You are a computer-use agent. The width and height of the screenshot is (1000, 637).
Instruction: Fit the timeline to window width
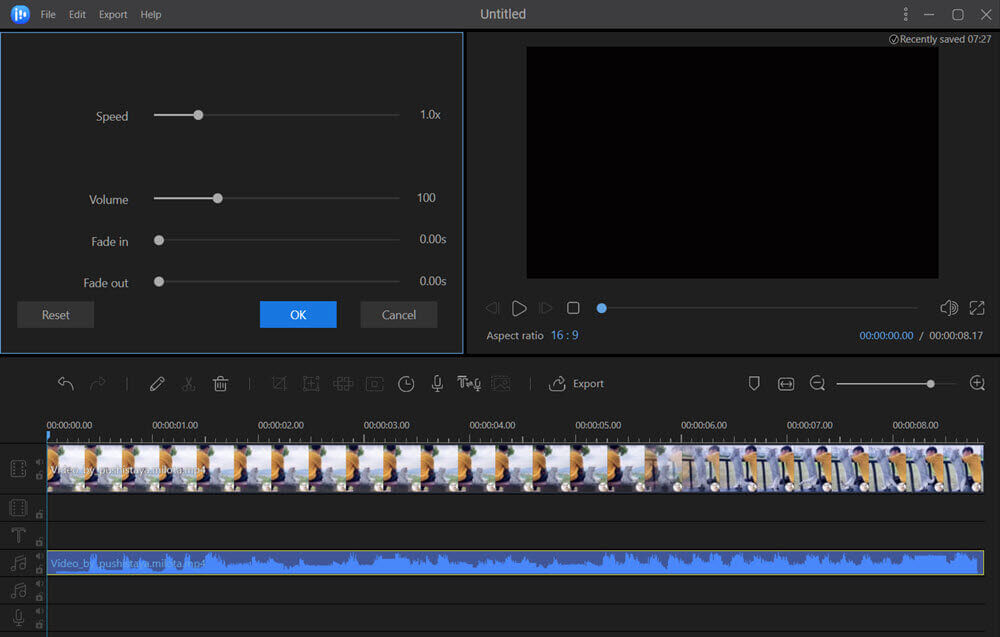click(786, 383)
